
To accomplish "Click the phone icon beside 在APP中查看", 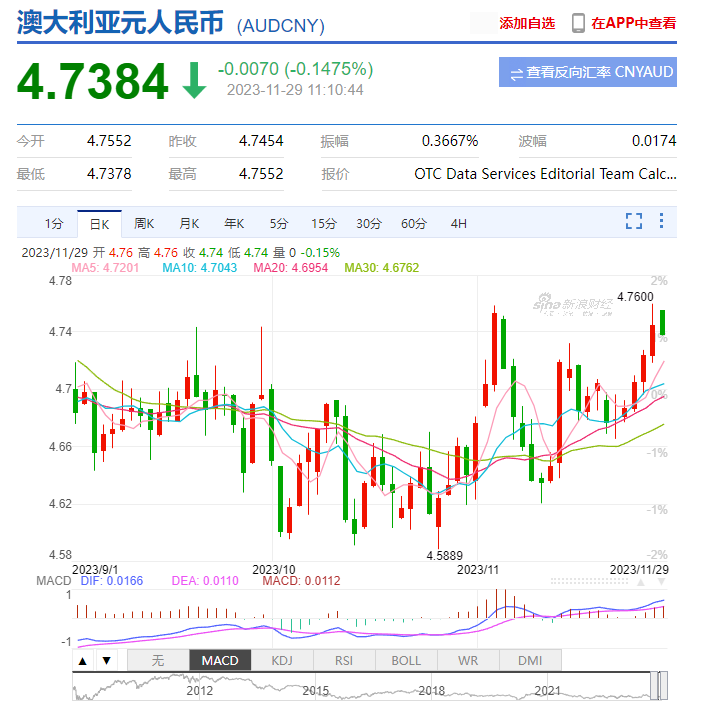I will click(578, 23).
